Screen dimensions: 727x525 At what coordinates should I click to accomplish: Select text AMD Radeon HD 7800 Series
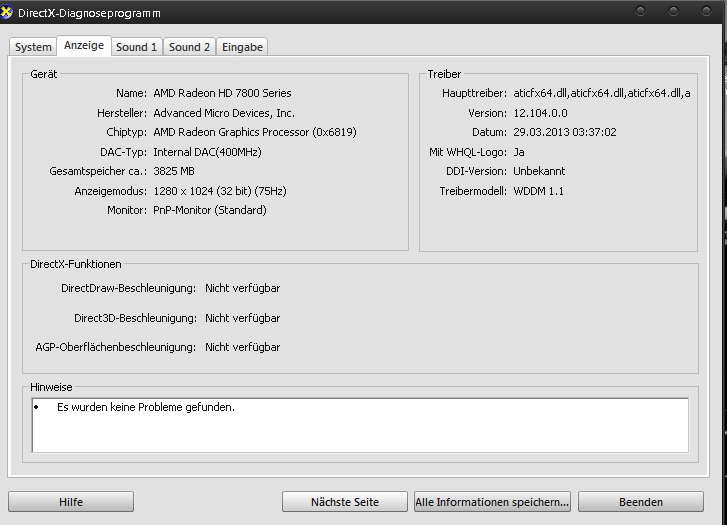coord(222,93)
